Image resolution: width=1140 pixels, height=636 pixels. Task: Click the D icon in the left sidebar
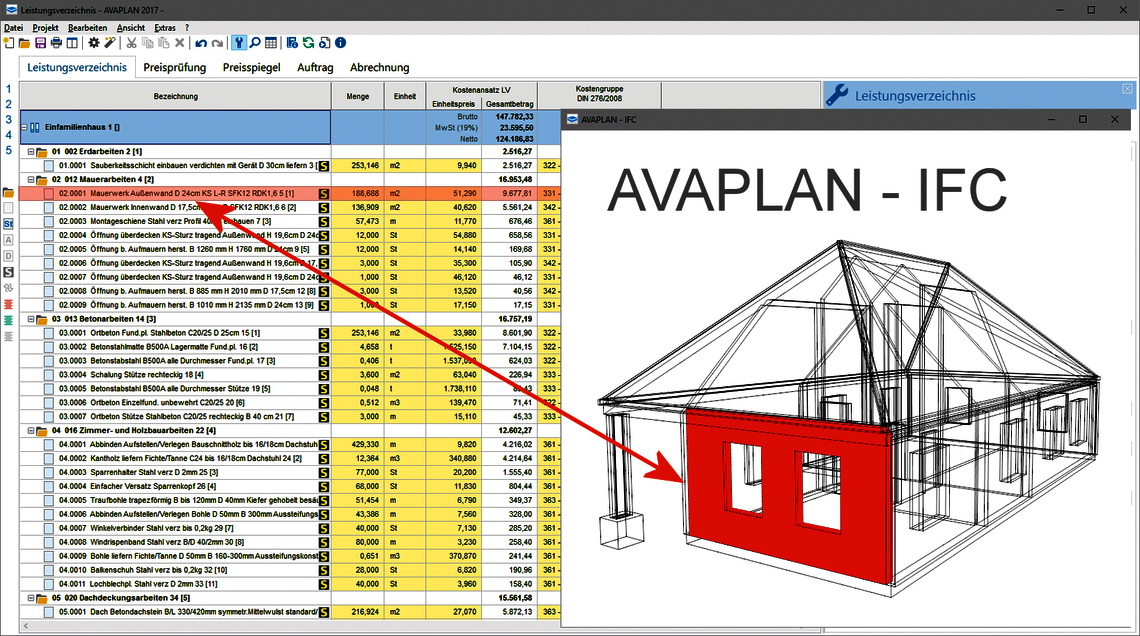point(9,256)
